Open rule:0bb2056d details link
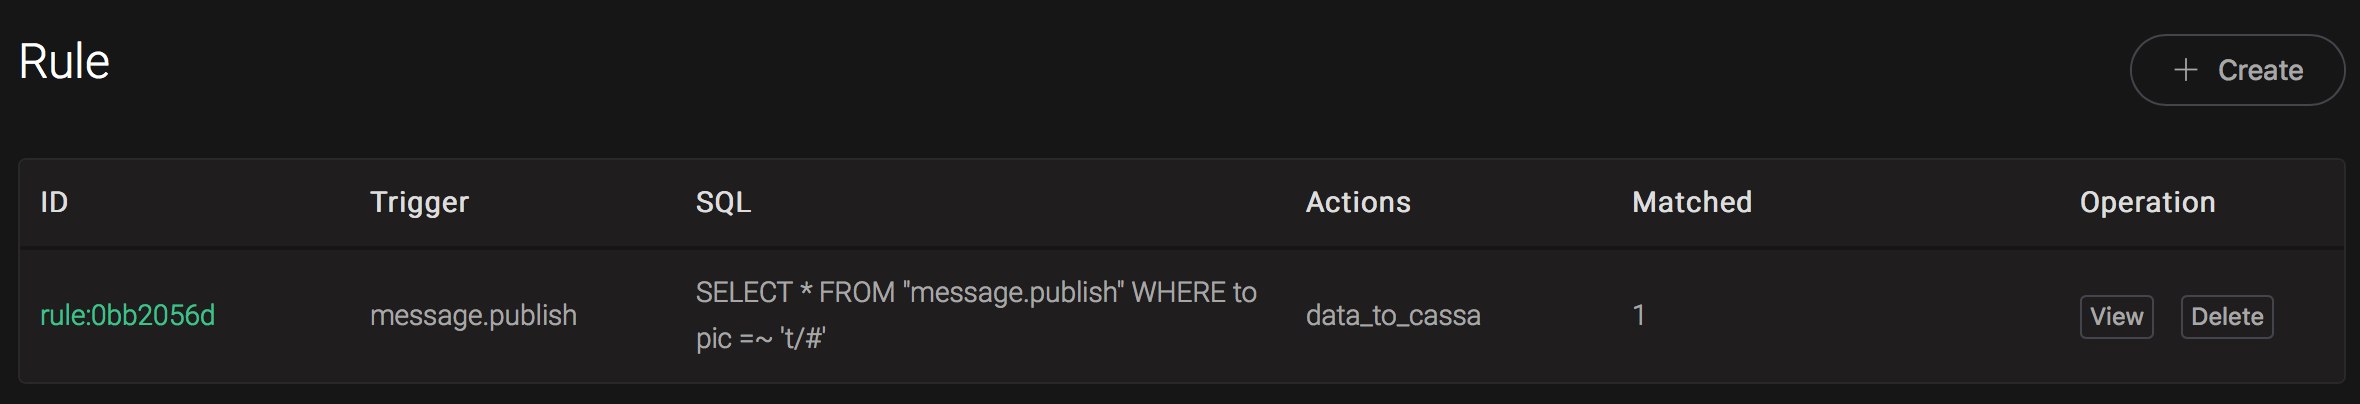This screenshot has width=2360, height=404. point(127,316)
